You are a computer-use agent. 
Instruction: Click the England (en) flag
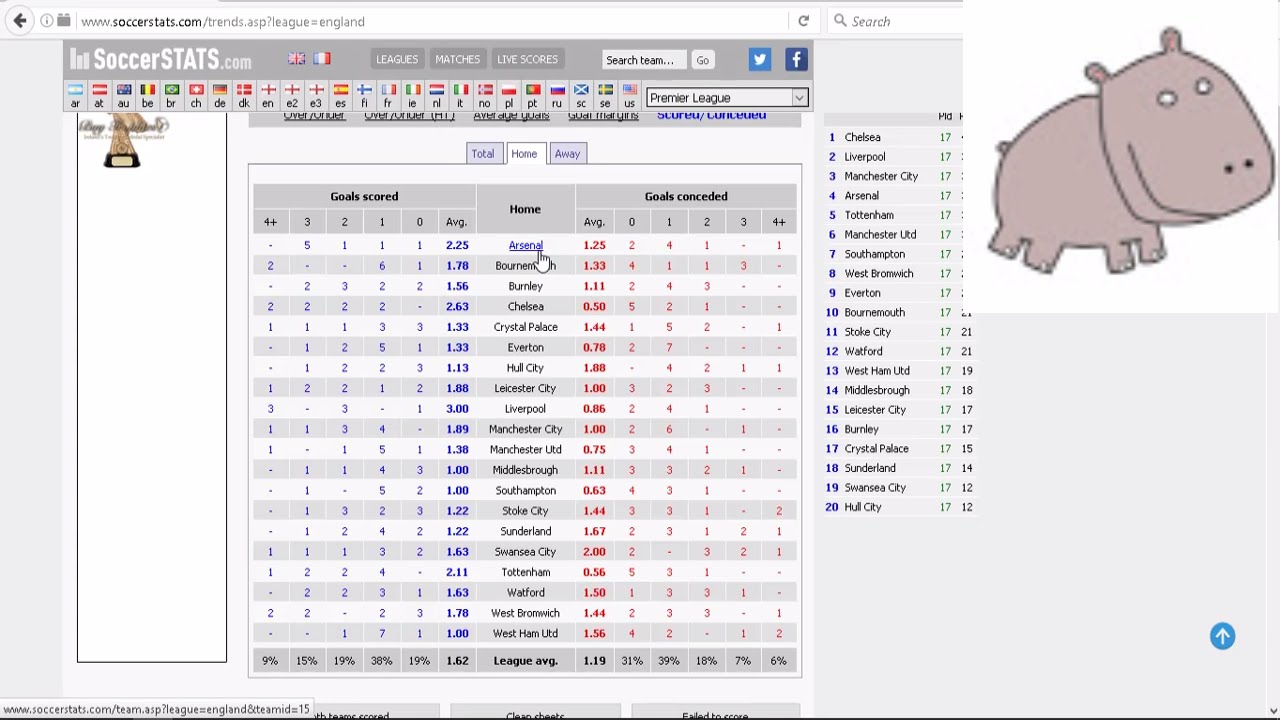(267, 91)
